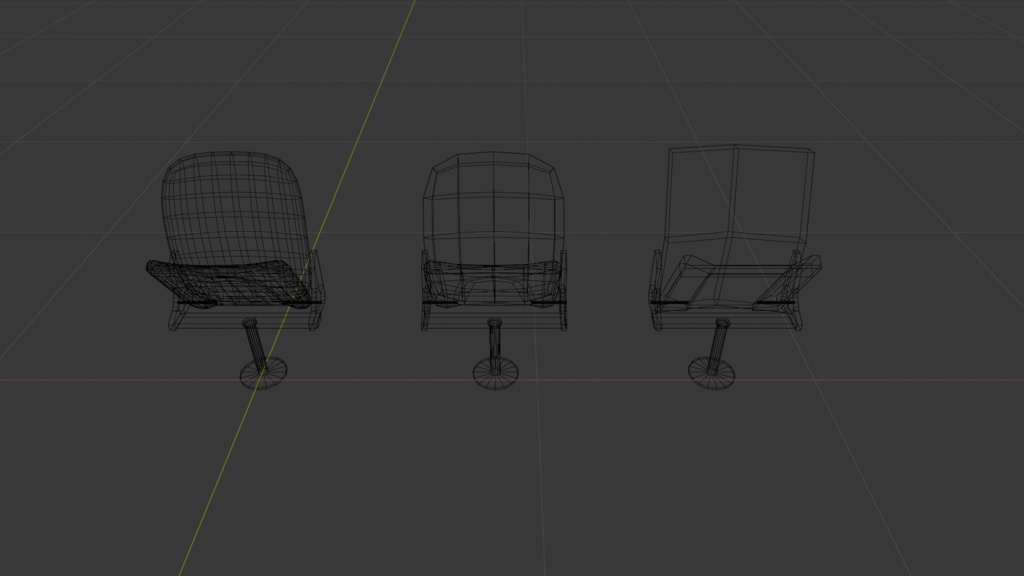Click the dense mesh seat cushion of the high-poly chair
This screenshot has width=1024, height=576.
(x=229, y=283)
